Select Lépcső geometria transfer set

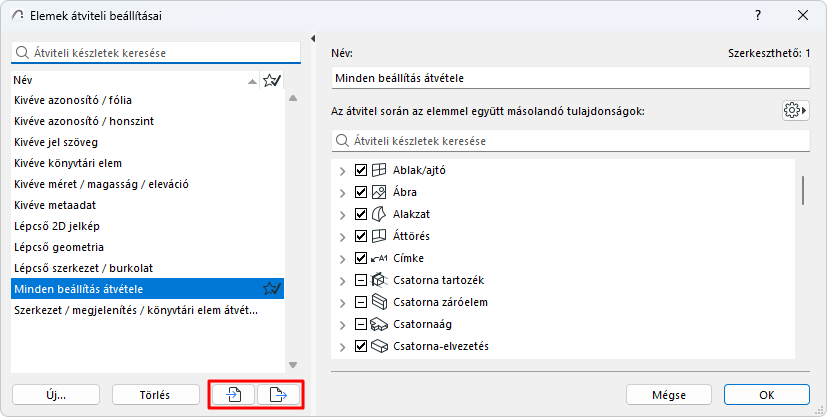pos(59,247)
